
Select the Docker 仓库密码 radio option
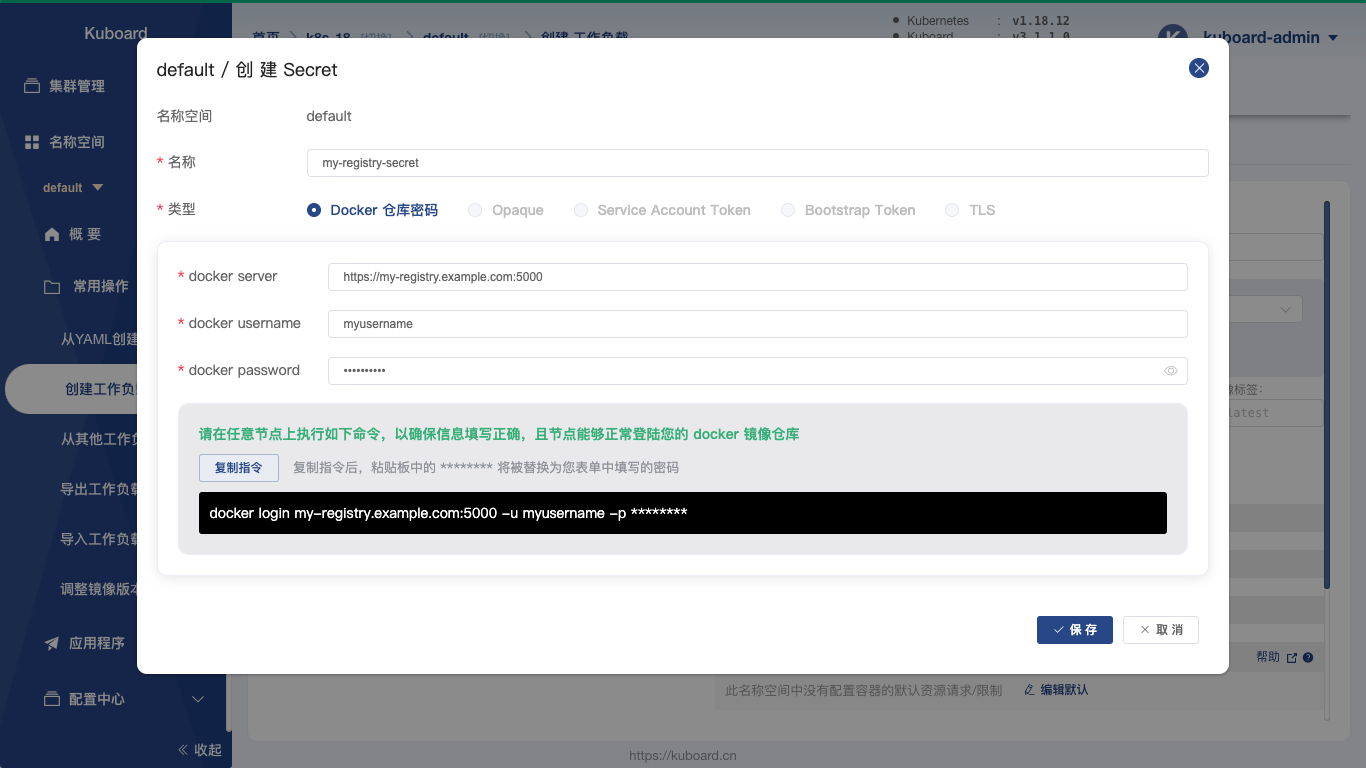coord(314,210)
